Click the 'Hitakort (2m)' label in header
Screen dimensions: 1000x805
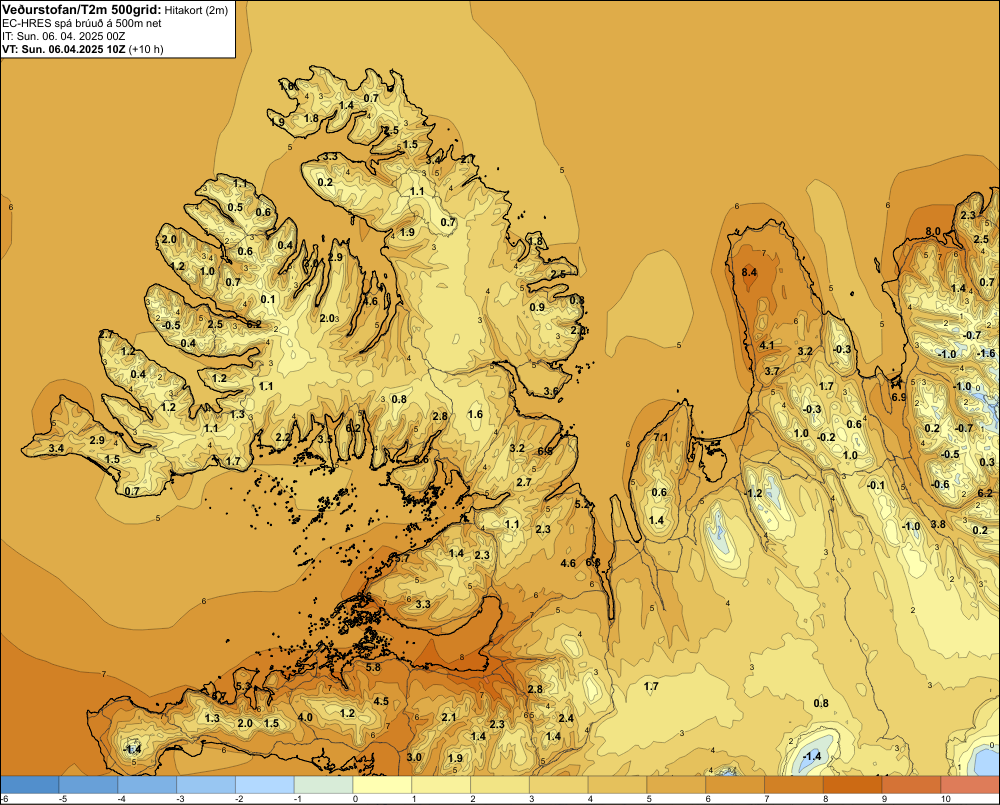[196, 10]
